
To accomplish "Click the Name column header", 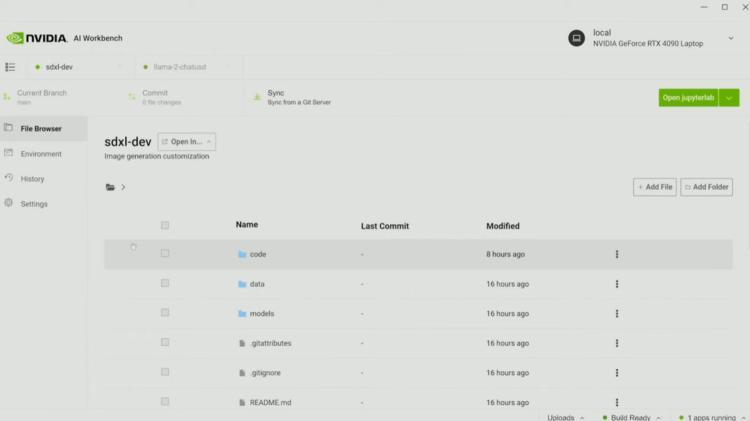I will pyautogui.click(x=247, y=224).
